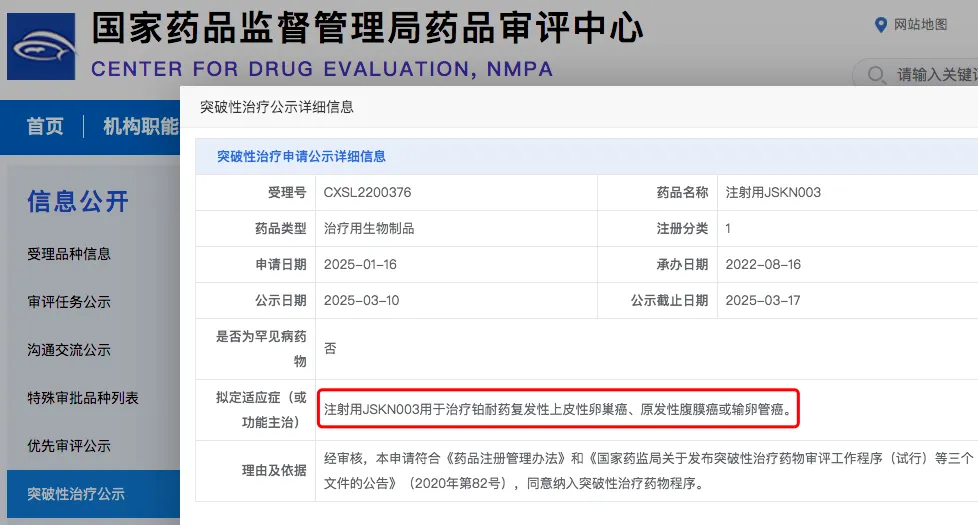The height and width of the screenshot is (525, 978).
Task: Select 受理品种信息 in the sidebar
Action: pos(69,254)
